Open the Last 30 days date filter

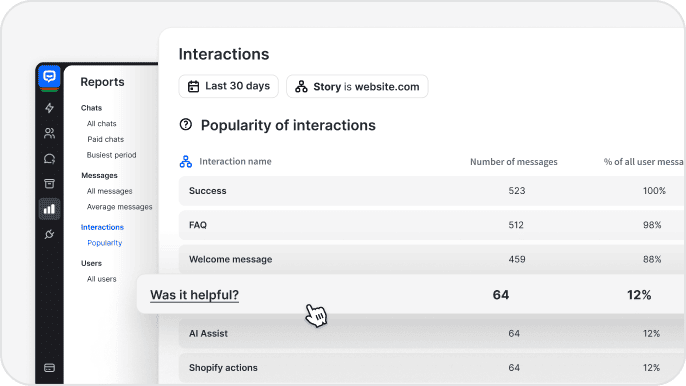pyautogui.click(x=228, y=86)
